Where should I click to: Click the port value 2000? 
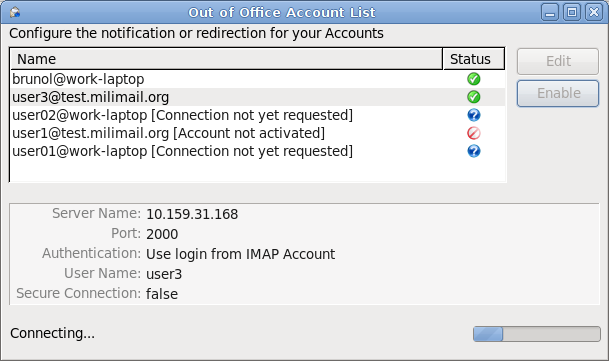162,234
